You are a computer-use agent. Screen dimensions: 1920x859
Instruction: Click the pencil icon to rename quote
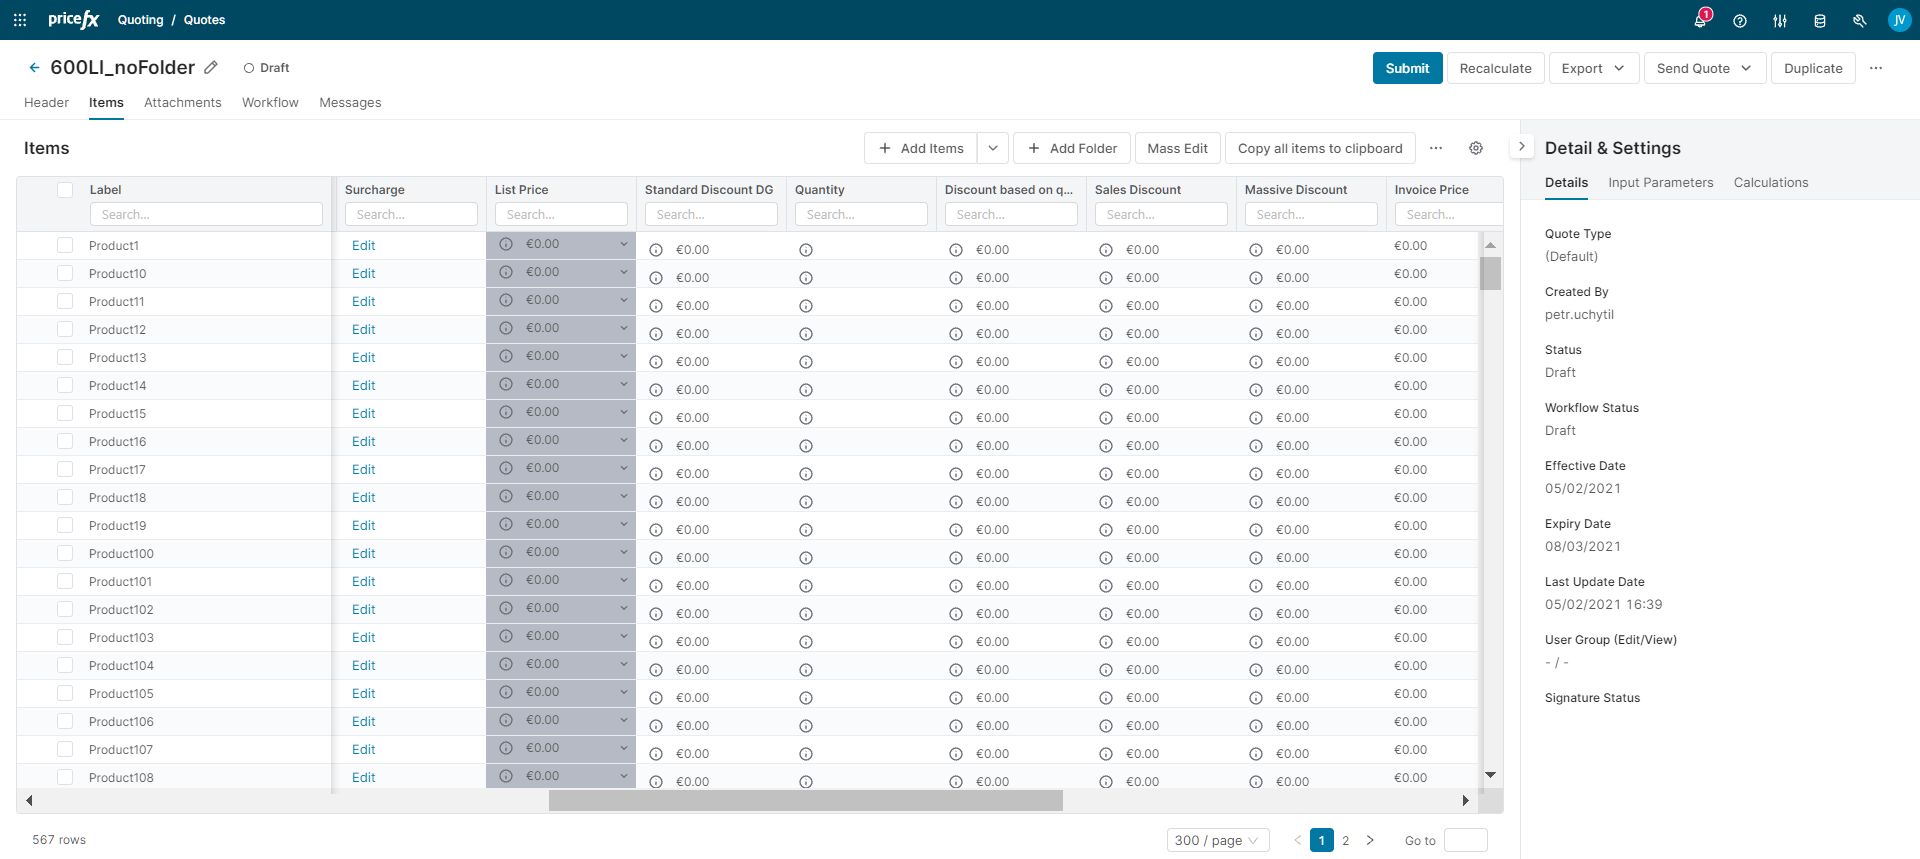click(x=211, y=68)
